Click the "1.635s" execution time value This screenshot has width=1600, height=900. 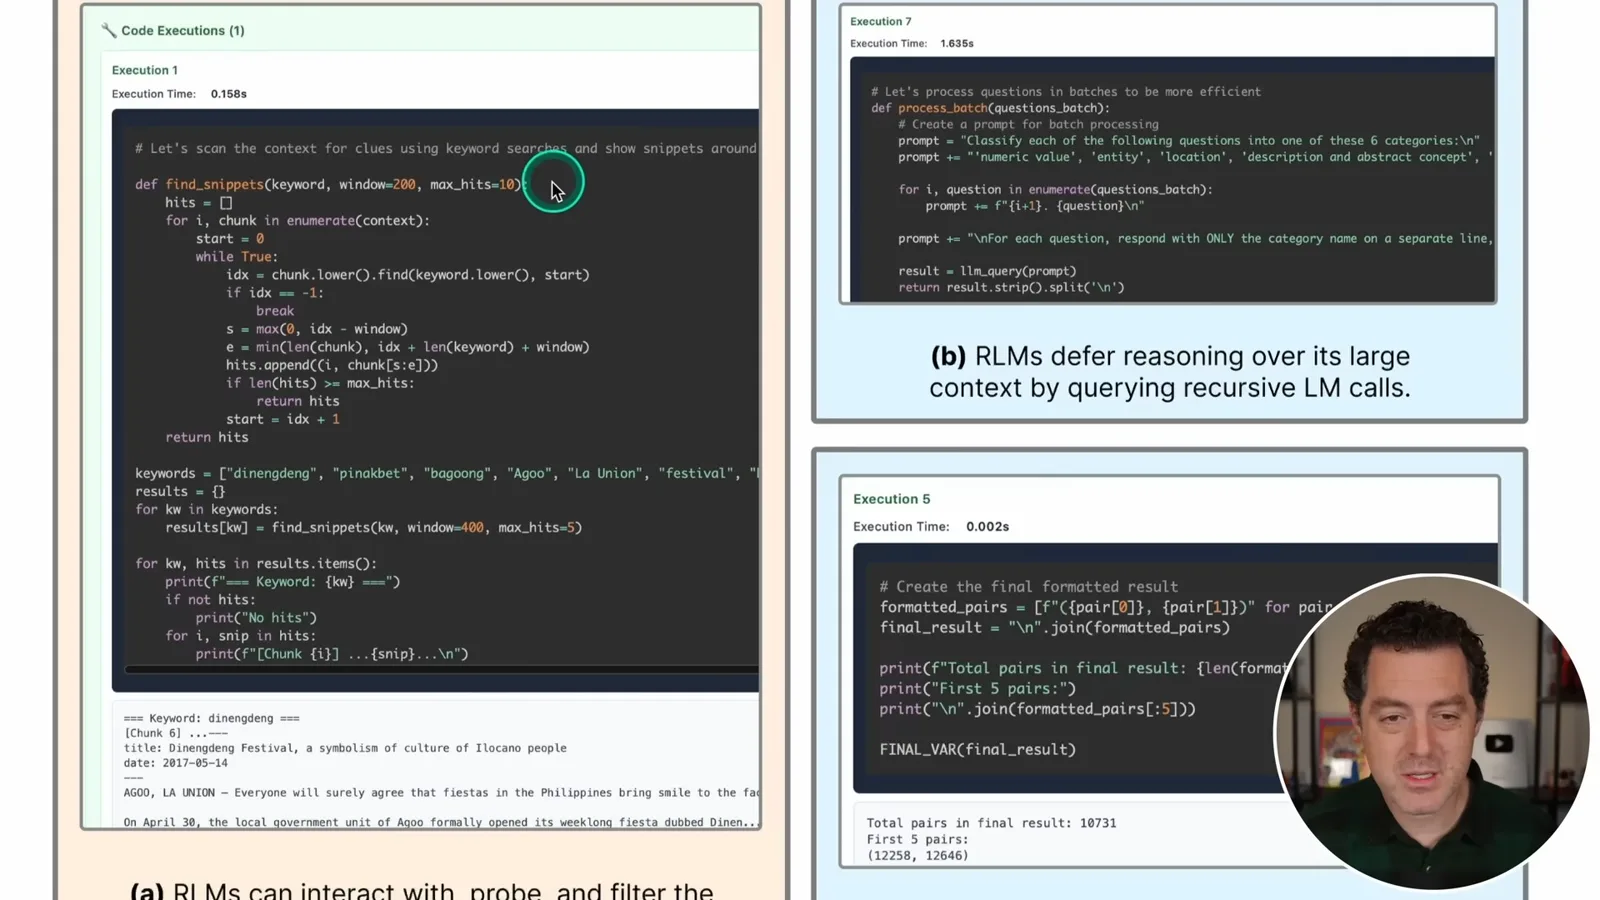click(x=957, y=44)
